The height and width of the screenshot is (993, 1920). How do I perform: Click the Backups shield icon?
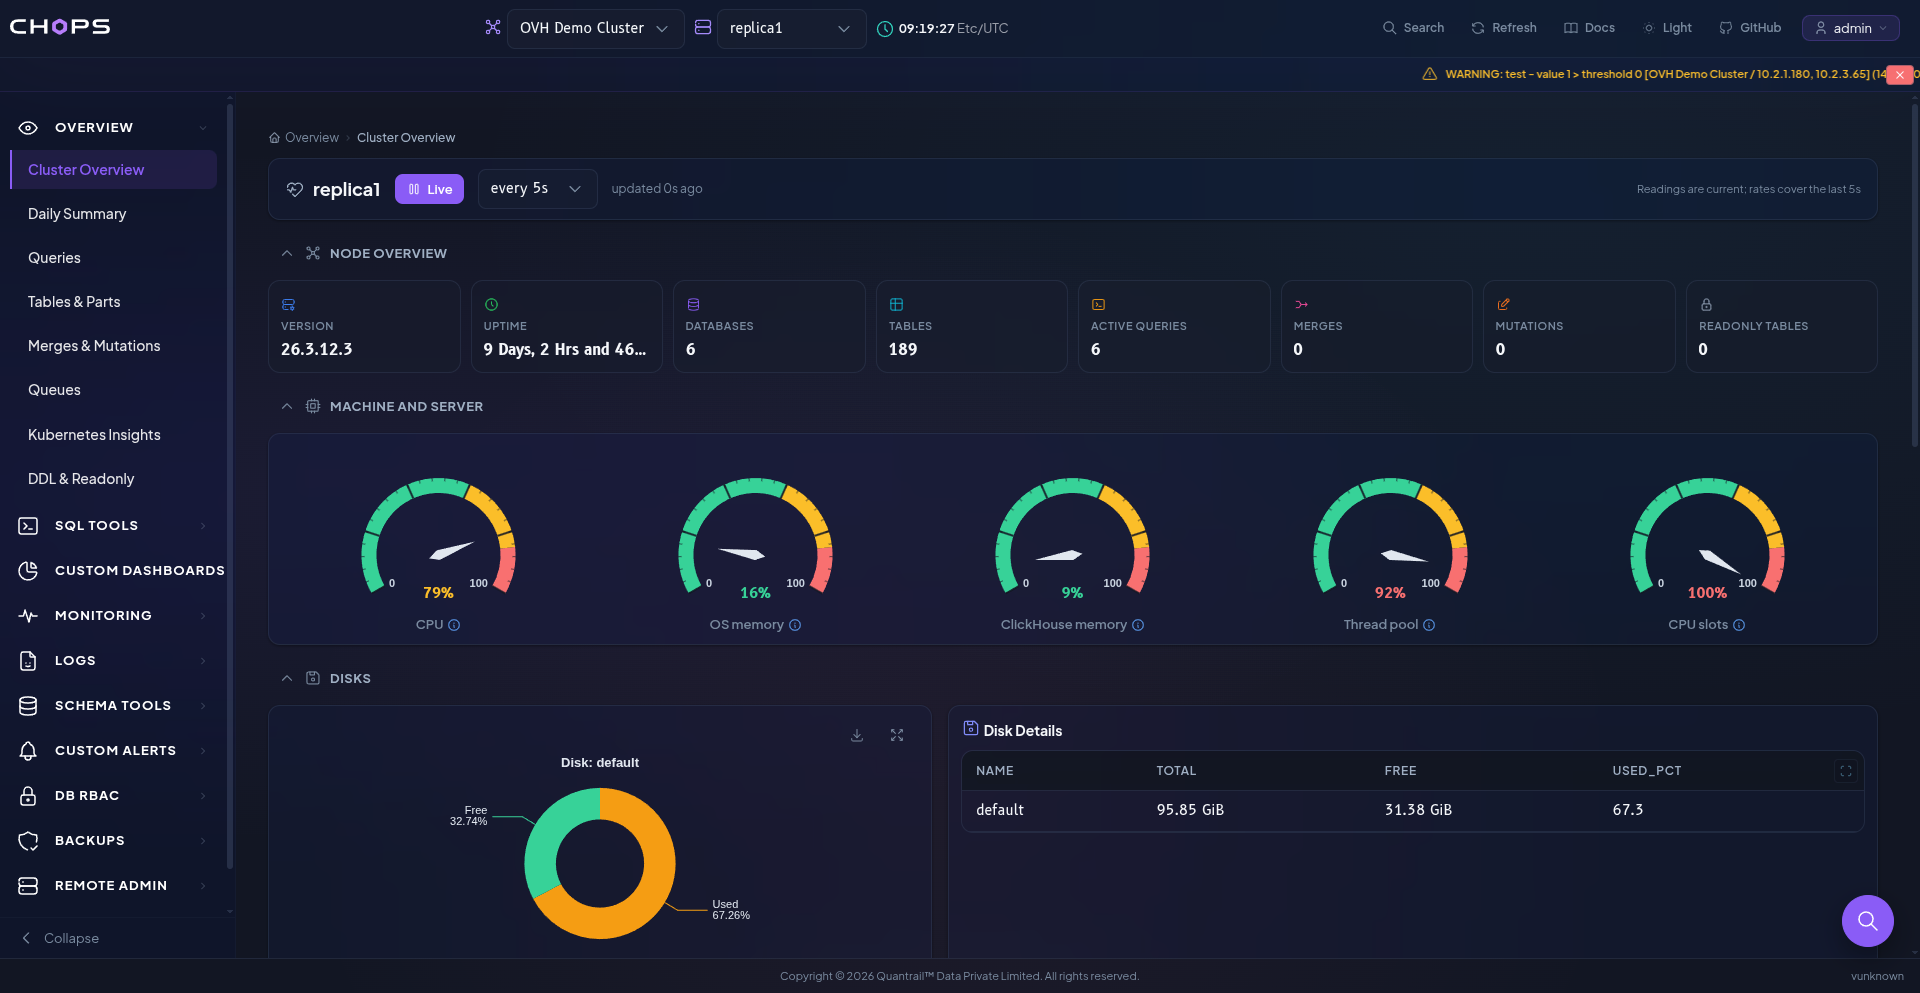(x=28, y=841)
